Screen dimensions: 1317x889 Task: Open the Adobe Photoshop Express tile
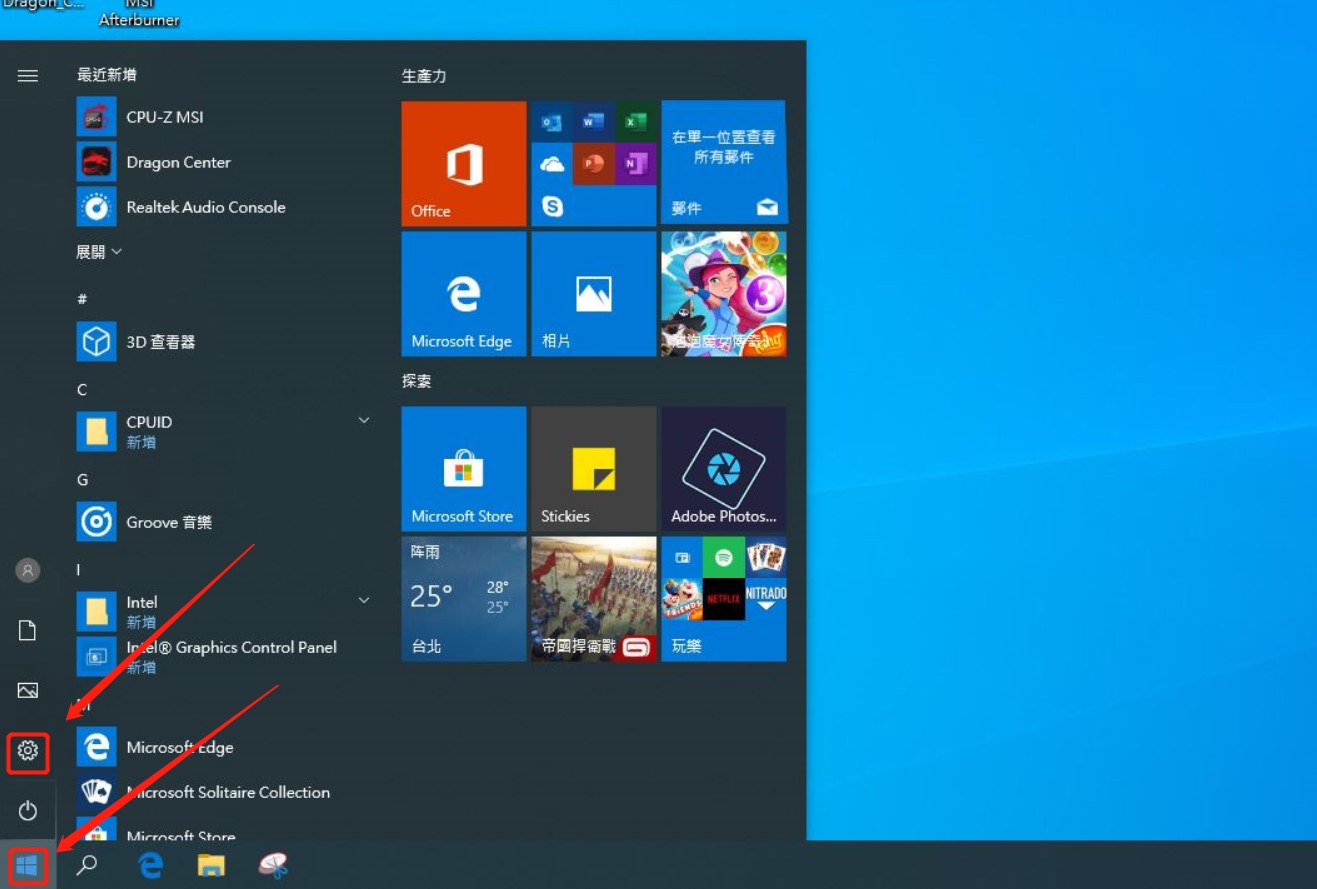[724, 469]
